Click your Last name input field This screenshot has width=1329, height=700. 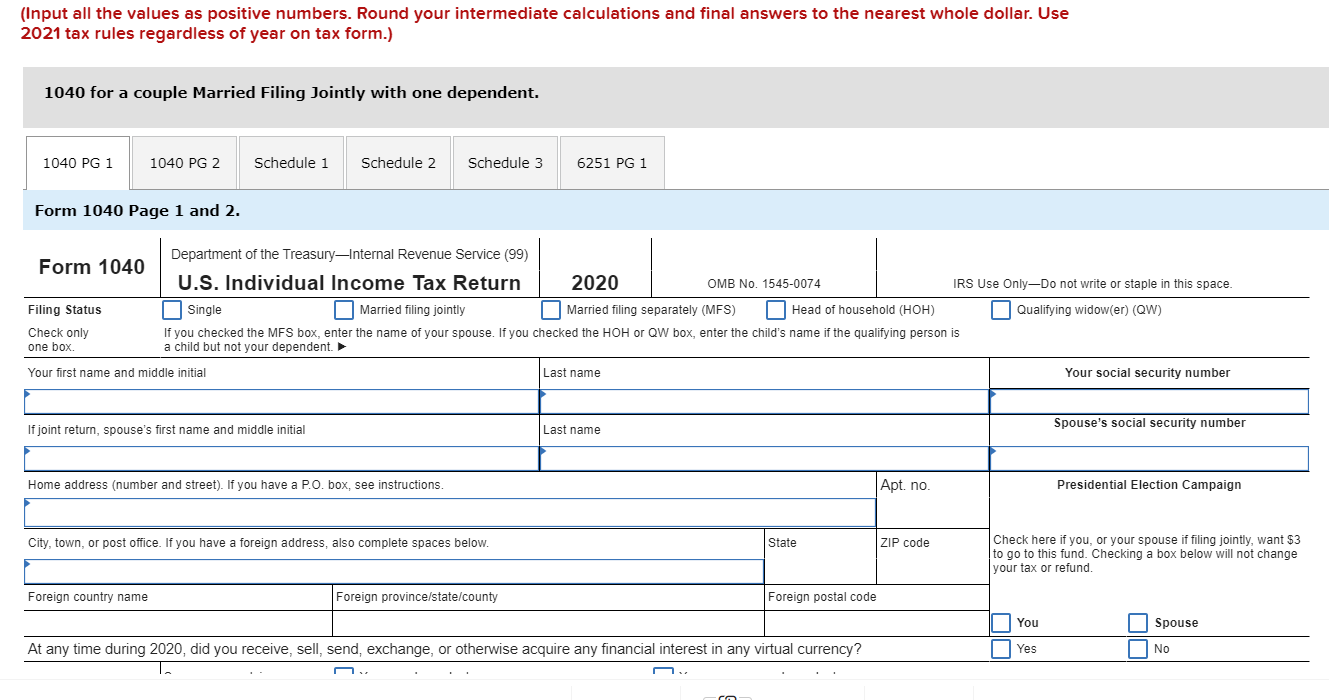(x=764, y=401)
